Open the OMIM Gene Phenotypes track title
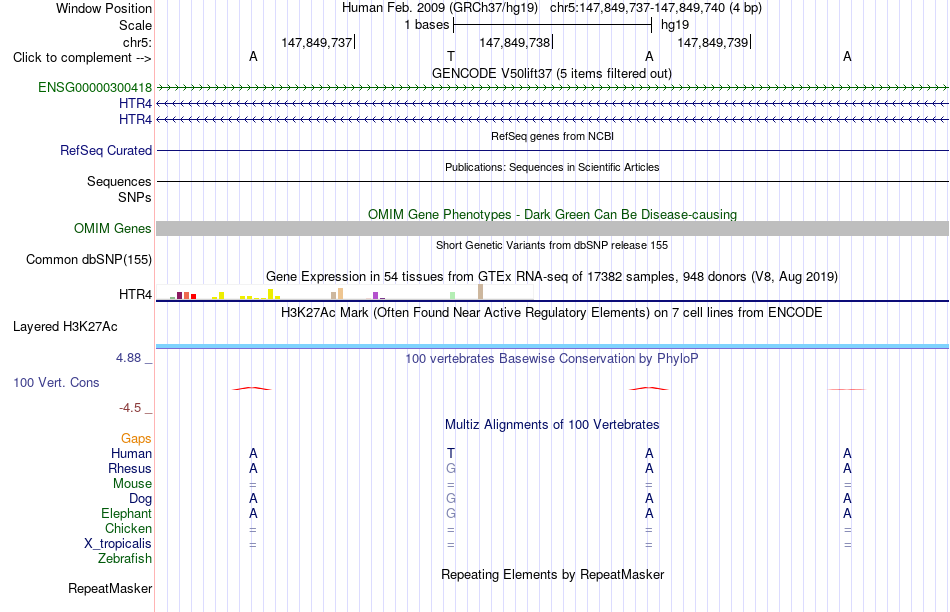 click(x=552, y=215)
